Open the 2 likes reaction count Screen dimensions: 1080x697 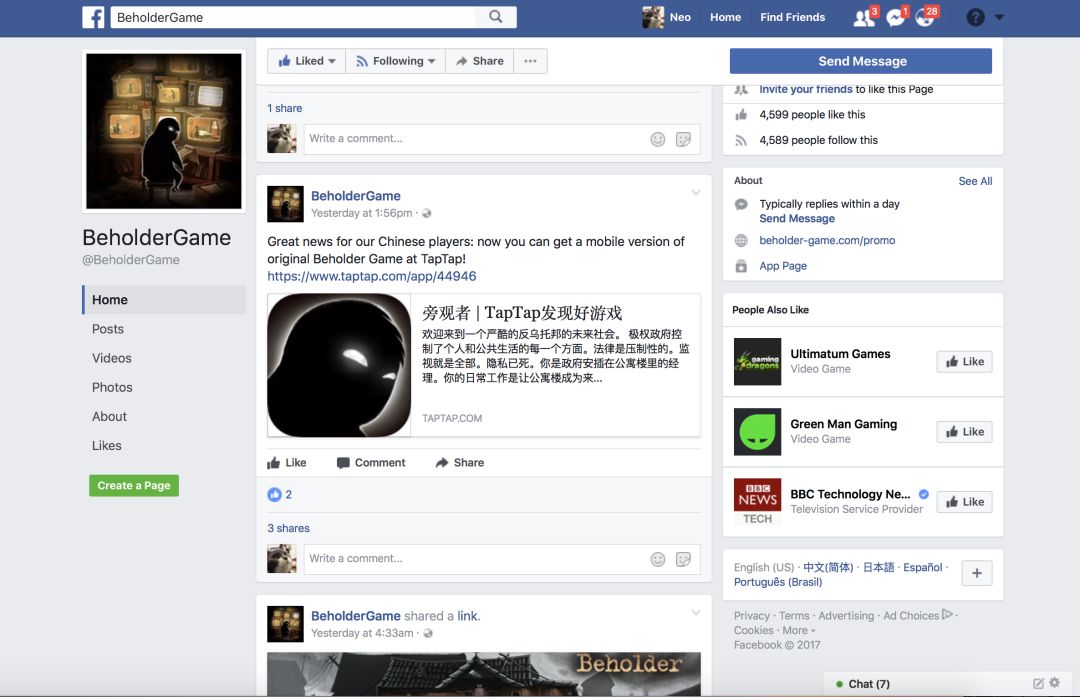280,495
